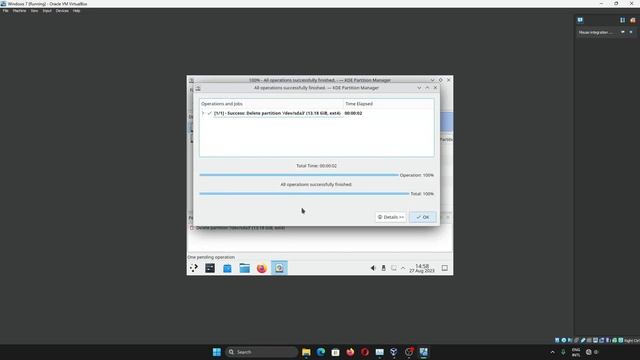This screenshot has width=640, height=360.
Task: Open Microsoft Store from Windows taskbar
Action: pos(336,352)
